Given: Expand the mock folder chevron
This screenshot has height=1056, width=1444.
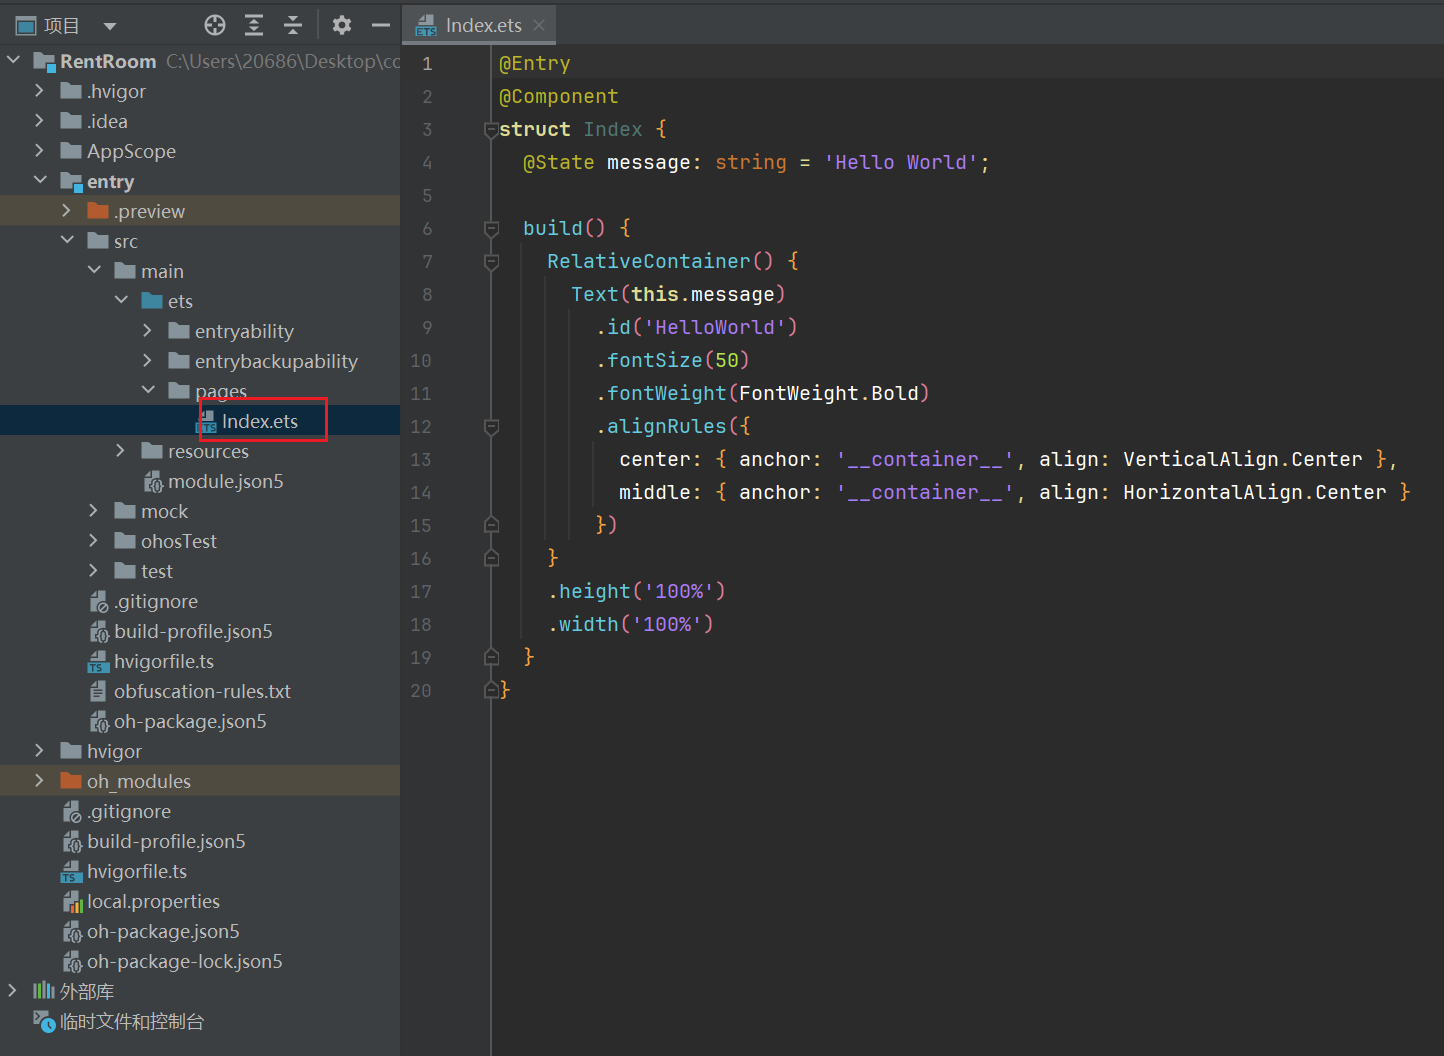Looking at the screenshot, I should (93, 511).
